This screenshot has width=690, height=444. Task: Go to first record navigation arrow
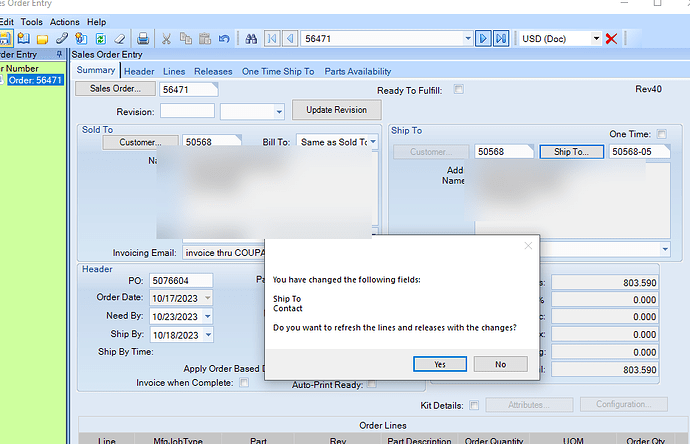click(272, 39)
